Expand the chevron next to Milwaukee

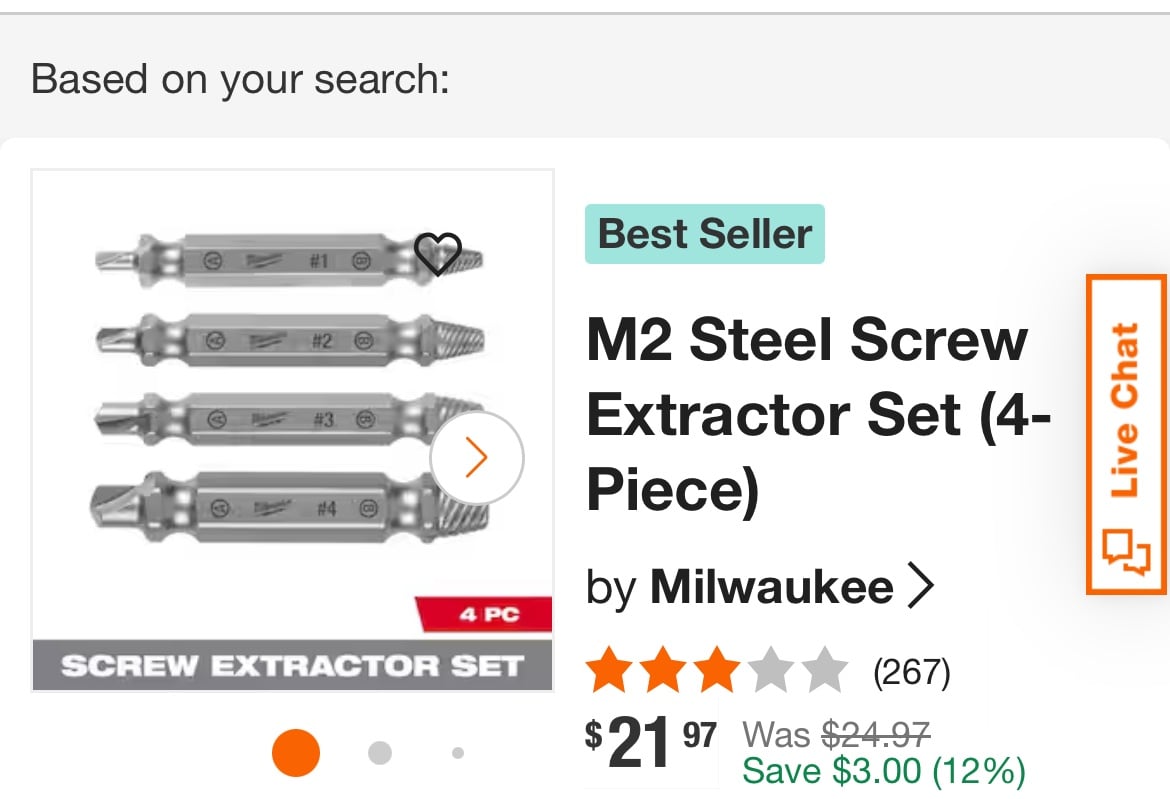[920, 587]
